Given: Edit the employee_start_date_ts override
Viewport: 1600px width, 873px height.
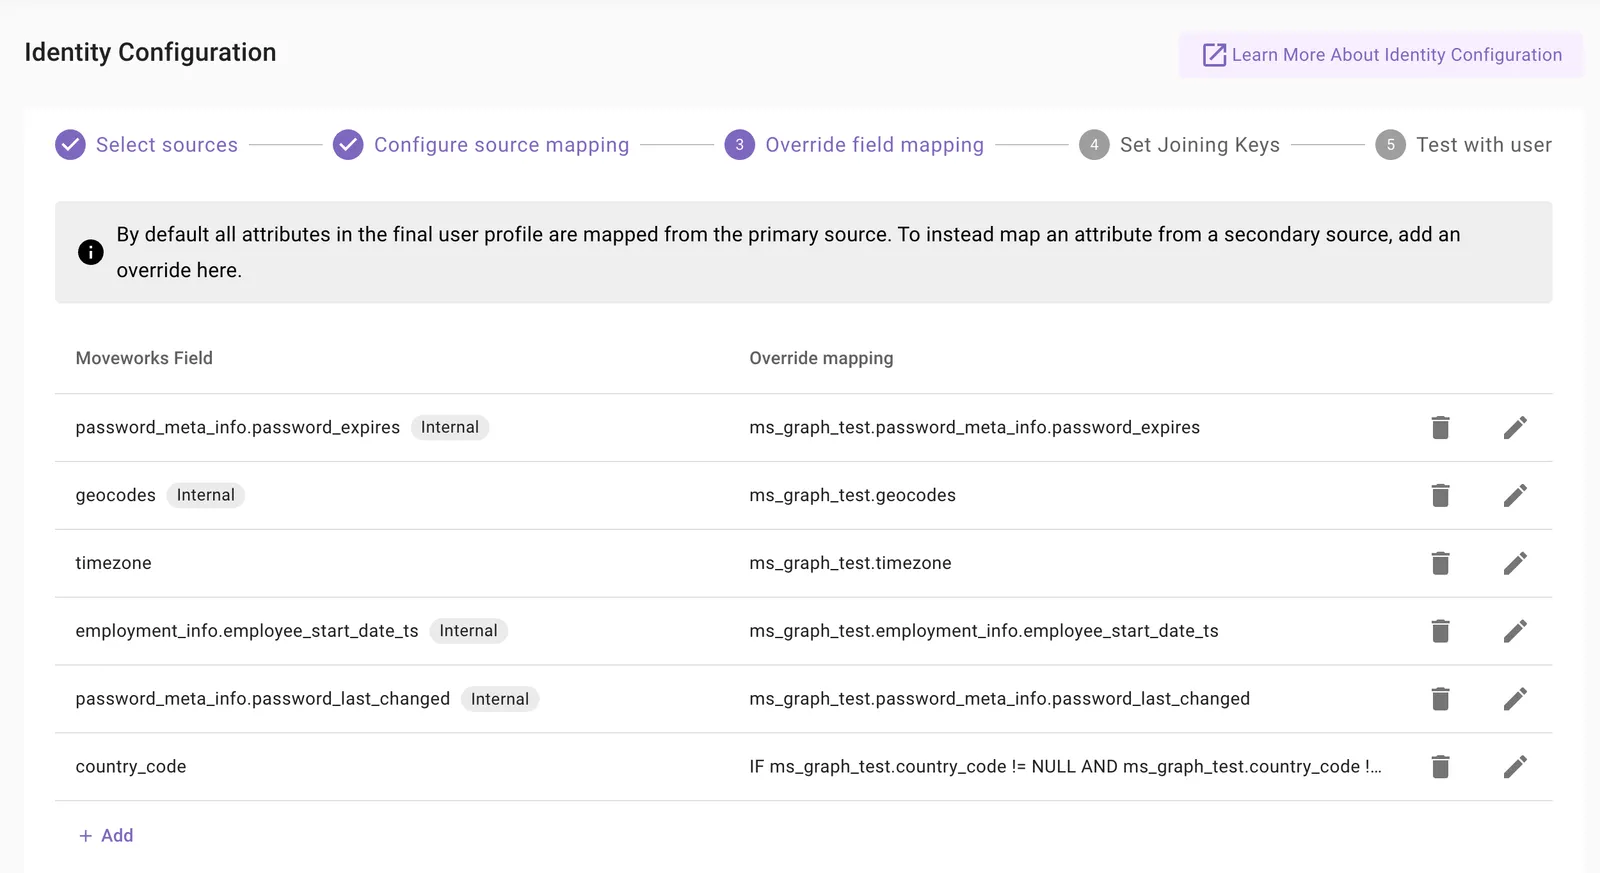Looking at the screenshot, I should (1515, 631).
